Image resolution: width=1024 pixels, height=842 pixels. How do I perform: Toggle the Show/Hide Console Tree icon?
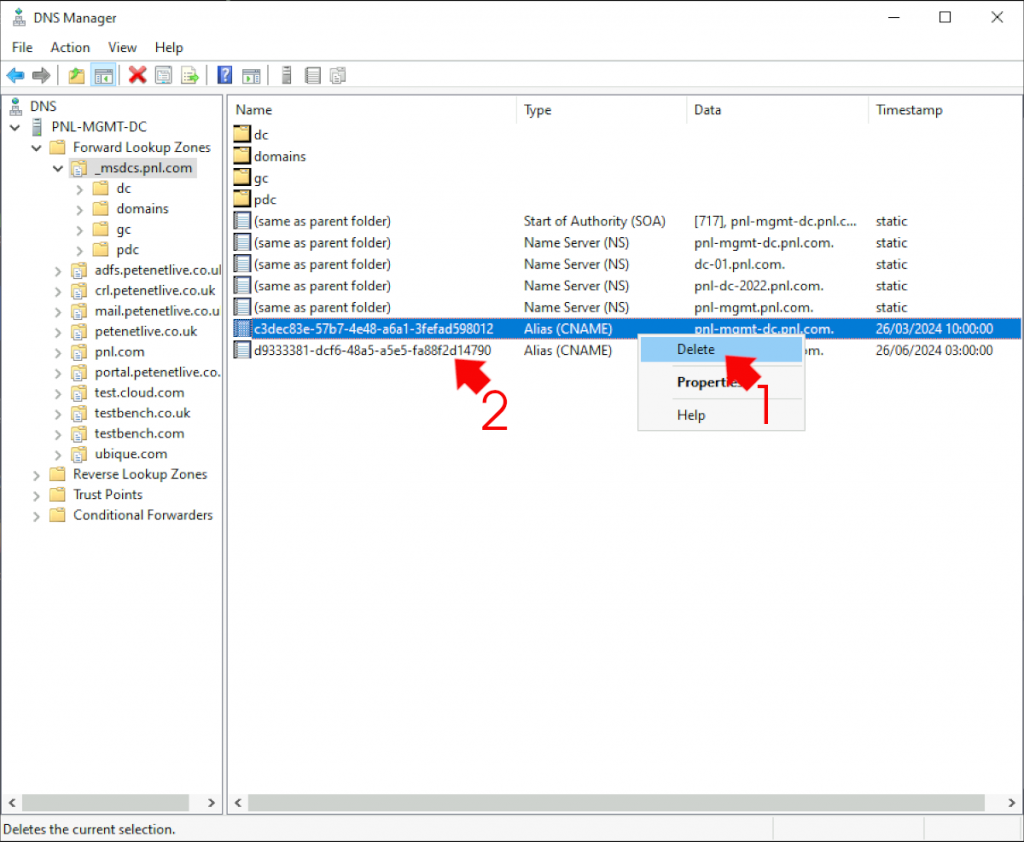(x=104, y=75)
